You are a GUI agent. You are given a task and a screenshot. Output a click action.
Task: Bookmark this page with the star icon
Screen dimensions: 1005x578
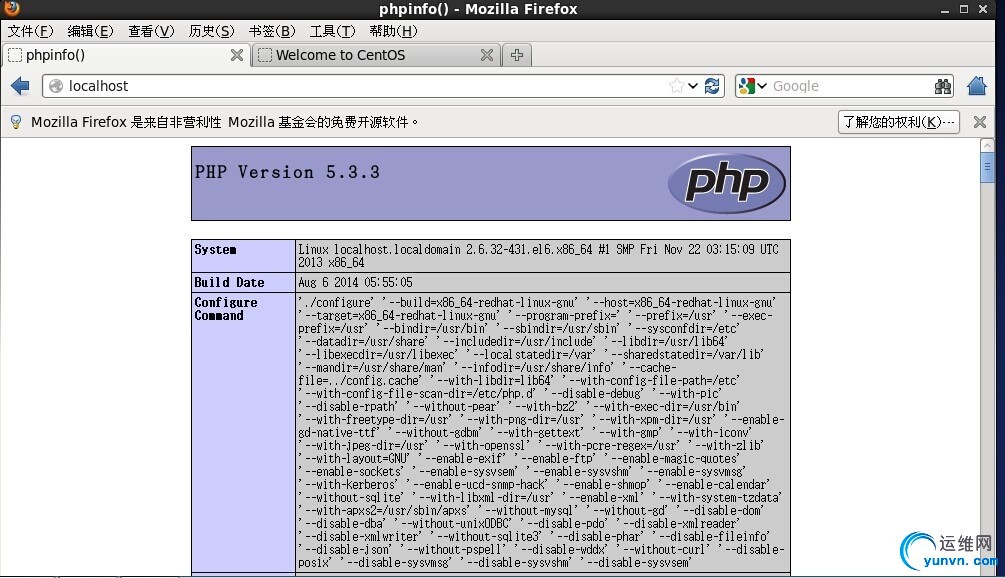tap(676, 86)
